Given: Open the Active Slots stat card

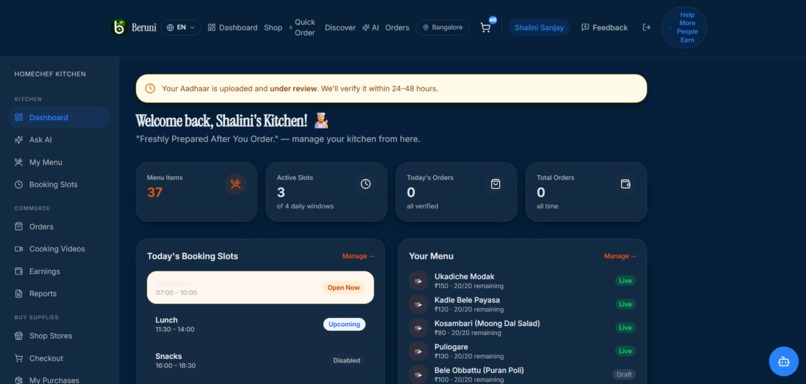Looking at the screenshot, I should coord(326,192).
